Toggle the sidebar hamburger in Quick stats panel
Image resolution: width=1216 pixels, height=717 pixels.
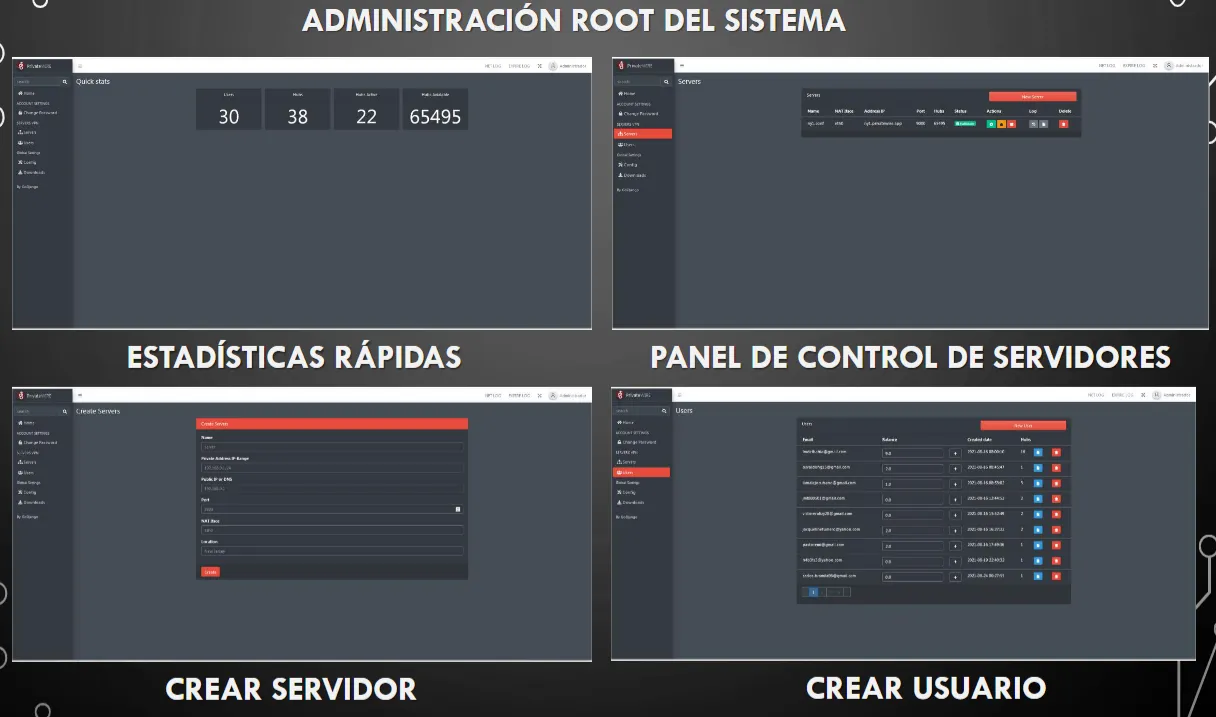pos(80,66)
